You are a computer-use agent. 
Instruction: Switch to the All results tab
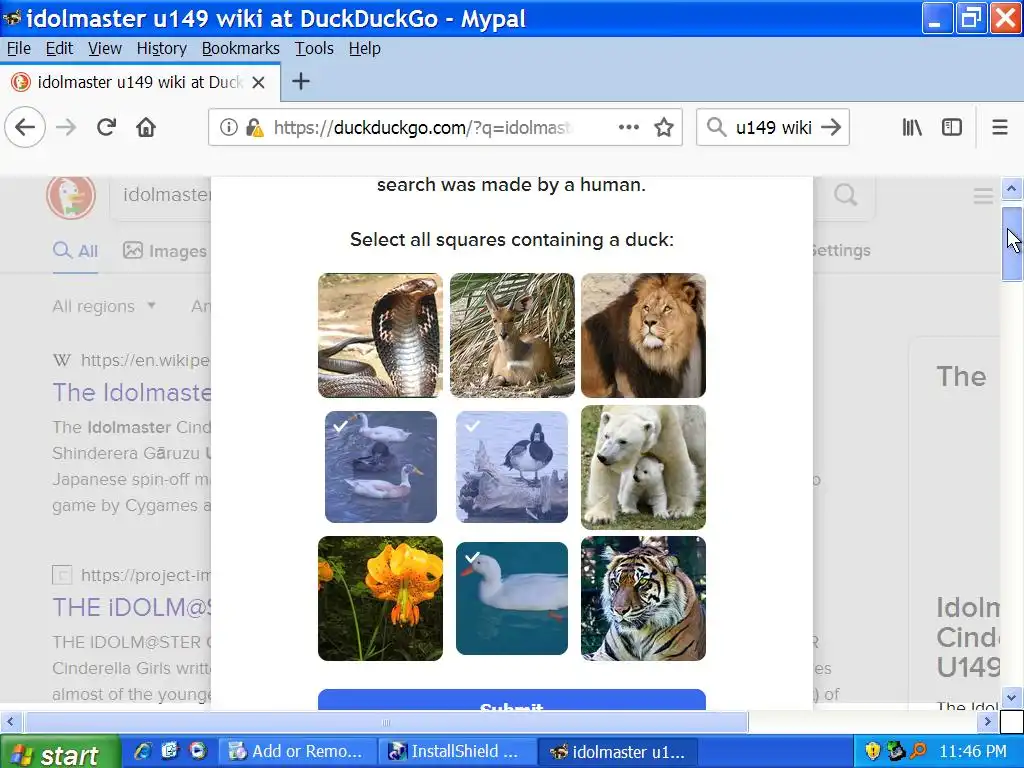click(x=75, y=251)
